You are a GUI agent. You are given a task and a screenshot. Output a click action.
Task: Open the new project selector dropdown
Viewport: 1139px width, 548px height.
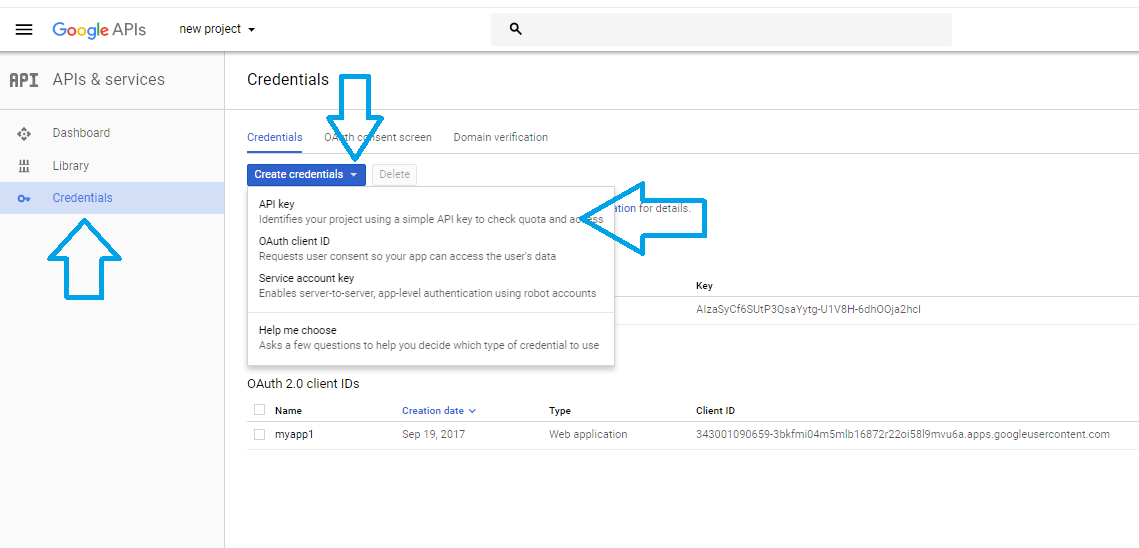[217, 29]
